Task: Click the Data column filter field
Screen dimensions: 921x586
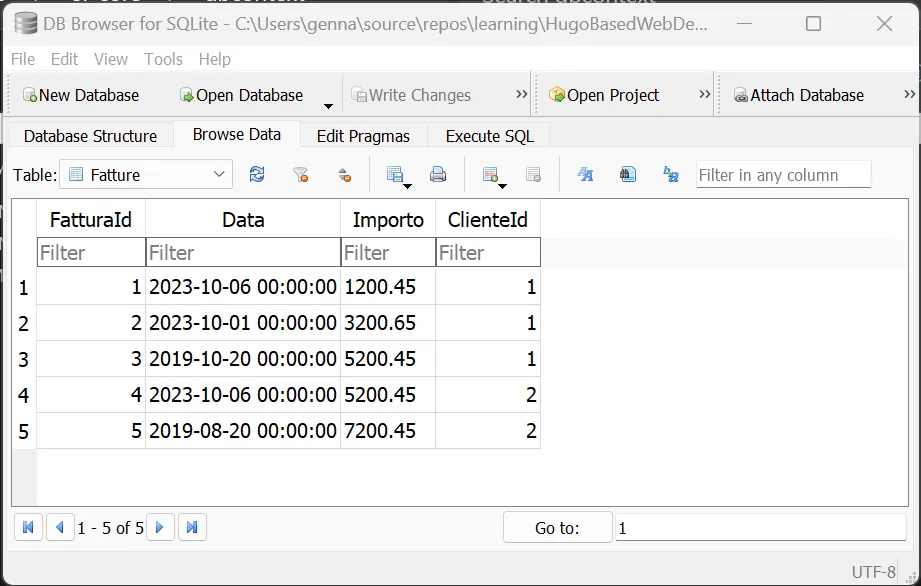Action: [x=243, y=252]
